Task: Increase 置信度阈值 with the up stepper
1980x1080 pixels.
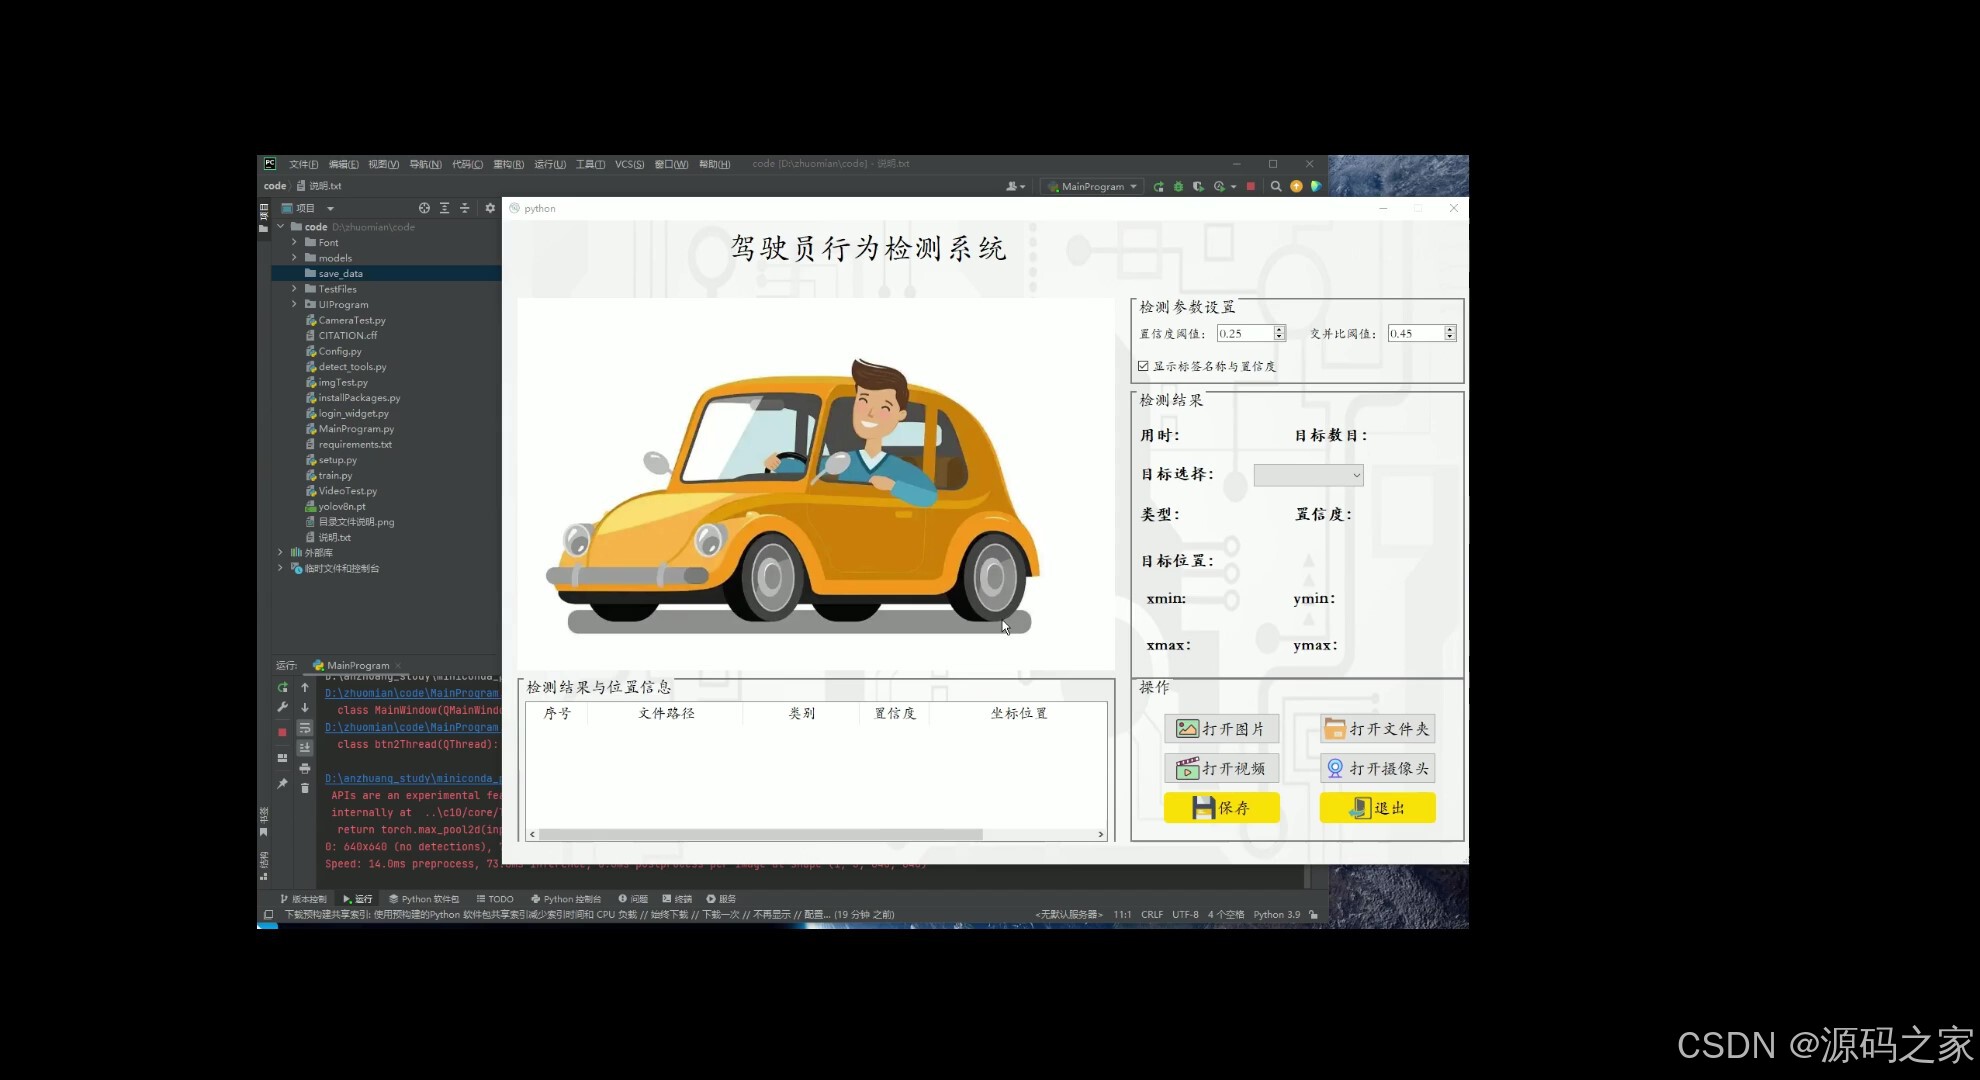Action: 1278,329
